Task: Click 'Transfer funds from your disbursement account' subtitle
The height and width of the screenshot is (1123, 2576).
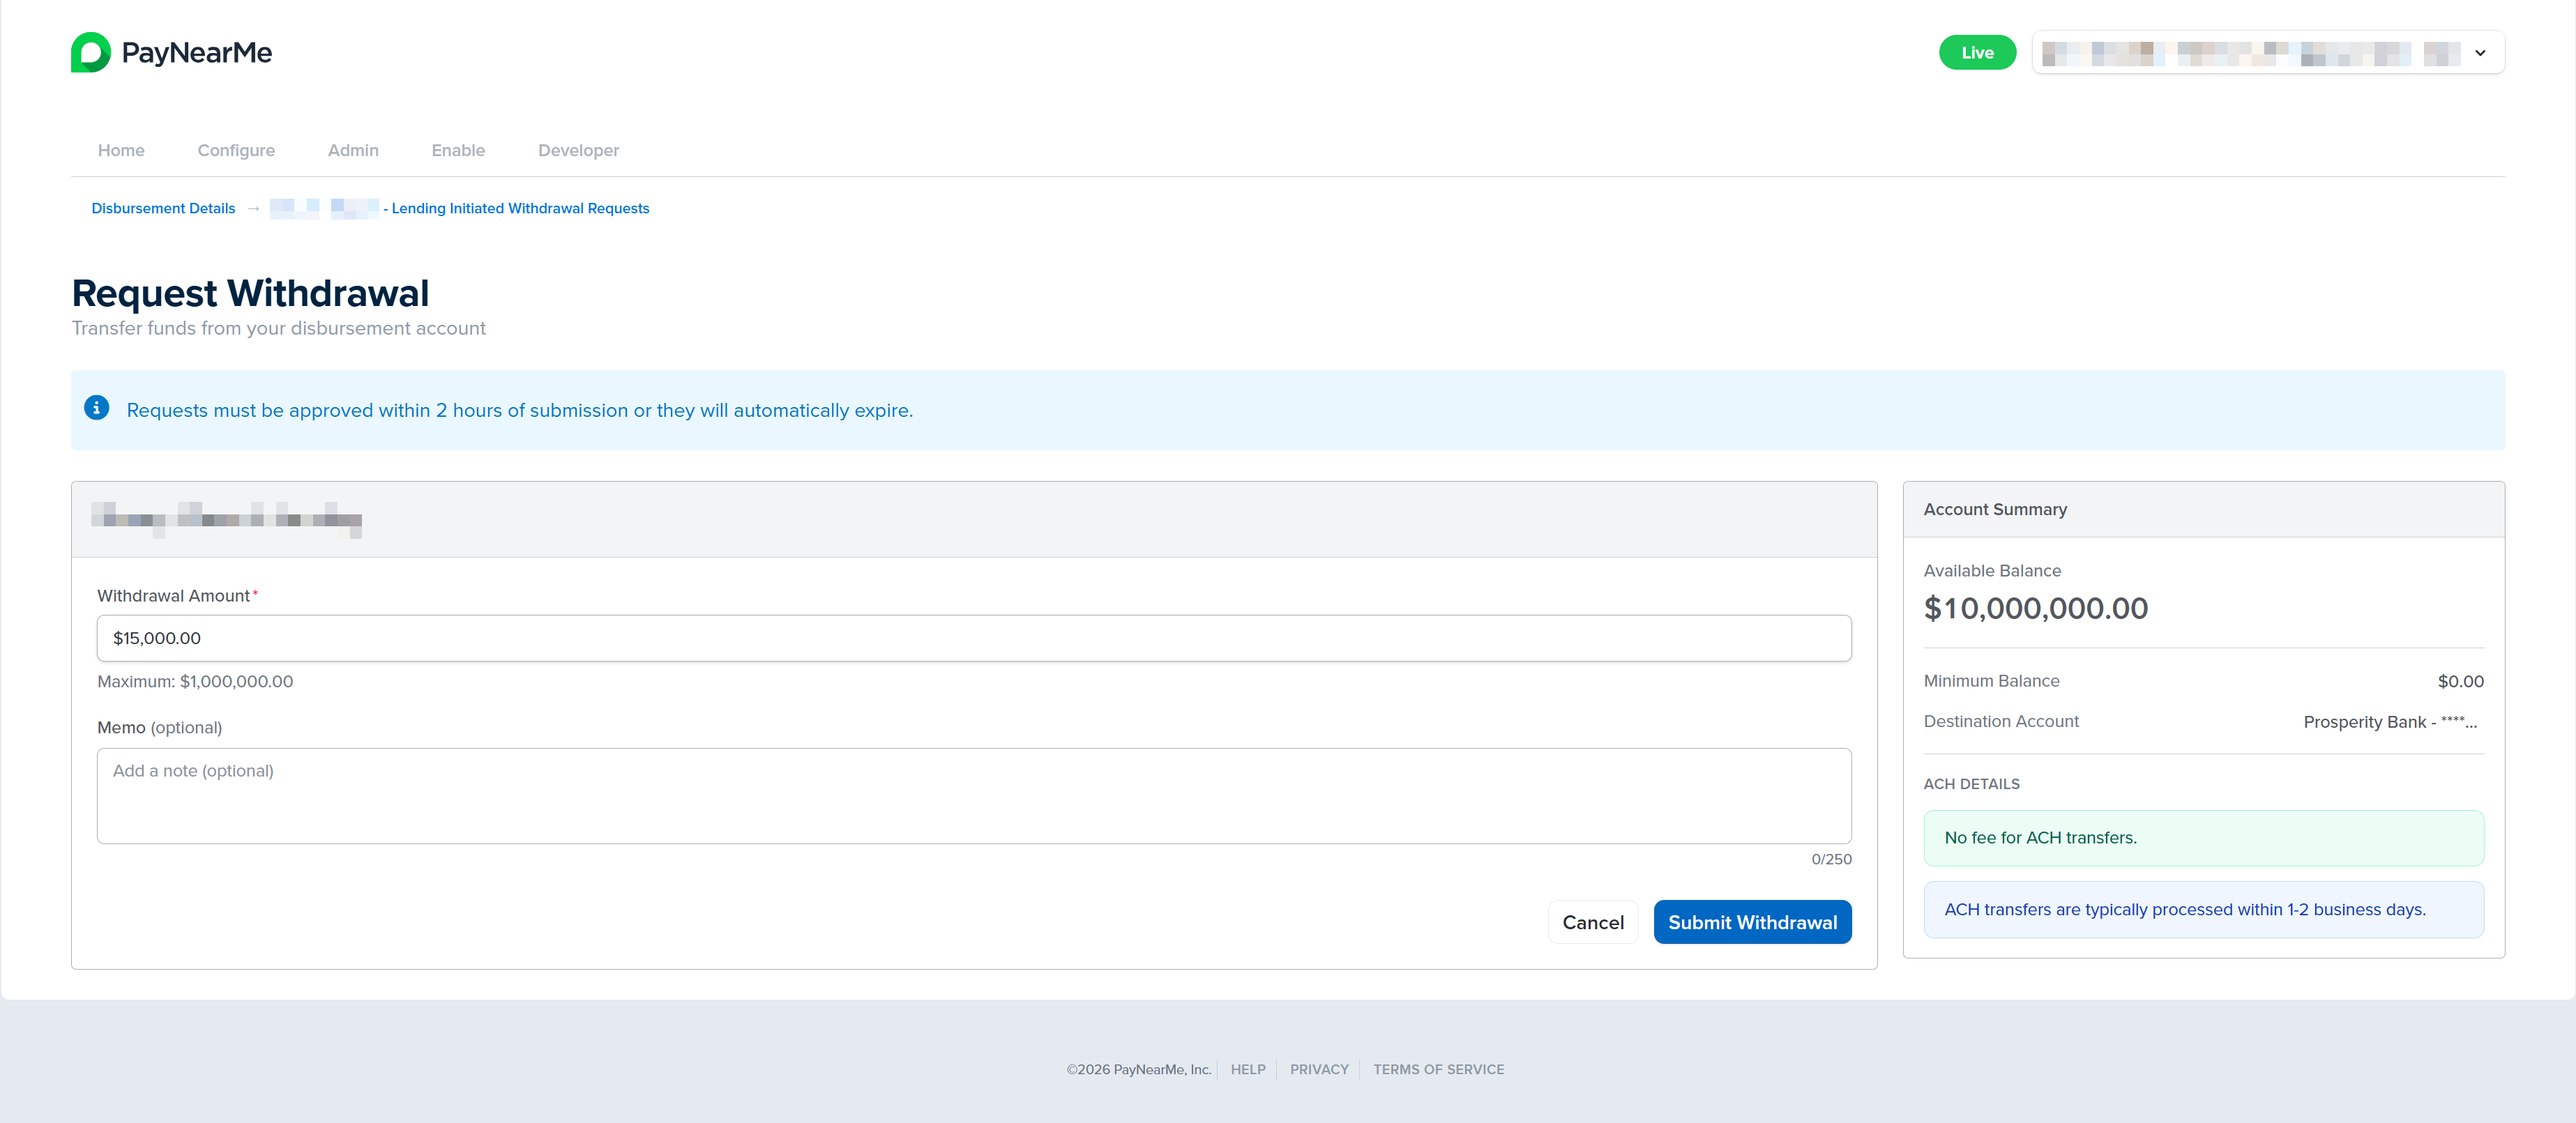Action: (x=278, y=328)
